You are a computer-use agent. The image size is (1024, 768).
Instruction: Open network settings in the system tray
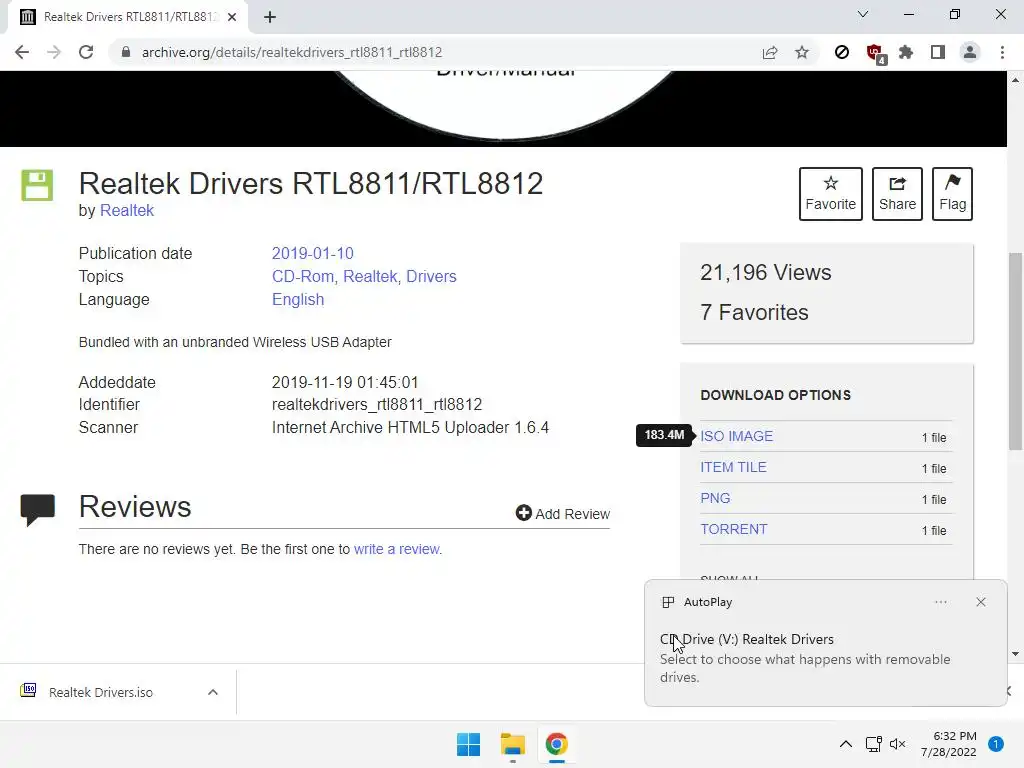click(874, 744)
